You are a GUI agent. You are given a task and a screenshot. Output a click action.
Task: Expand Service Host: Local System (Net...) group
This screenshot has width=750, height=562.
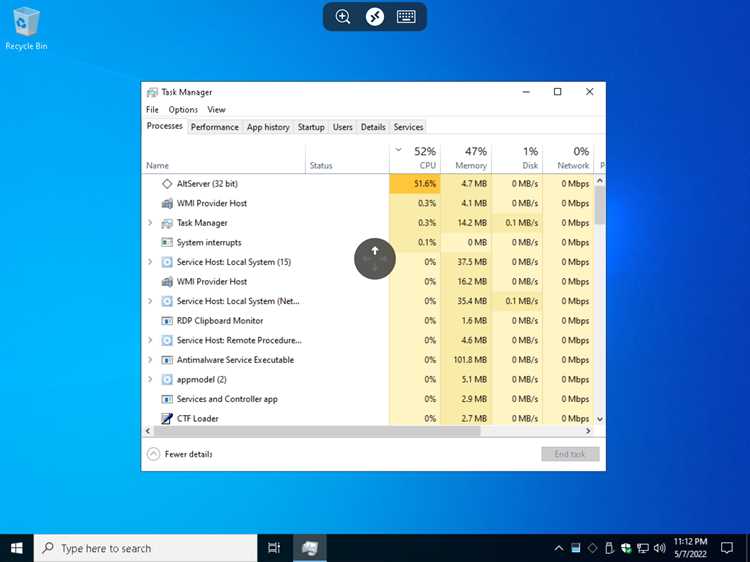[x=150, y=301]
